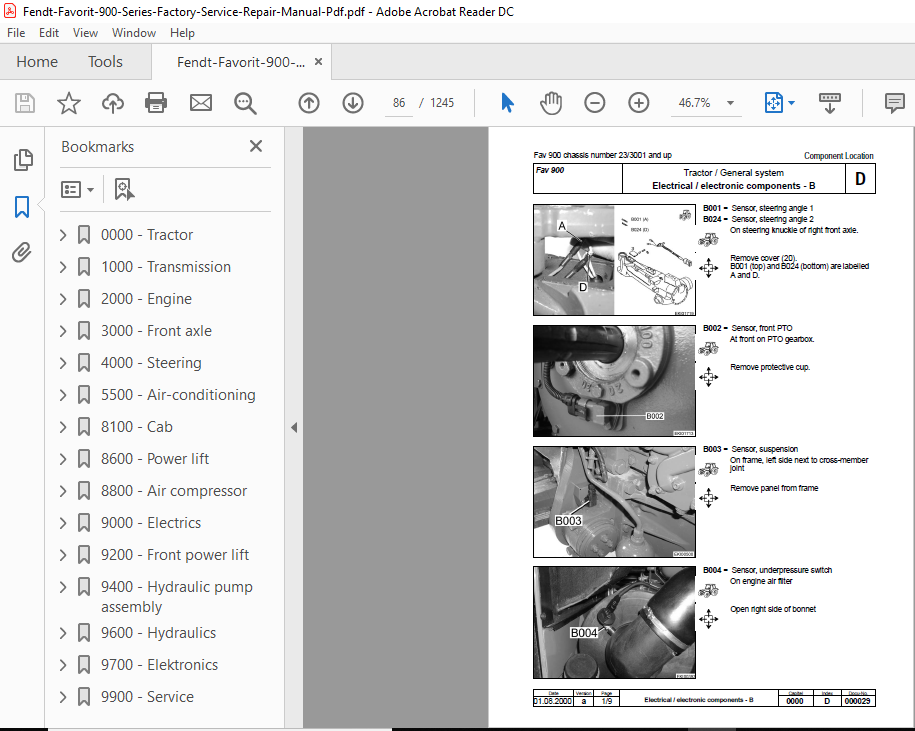
Task: Open the View menu
Action: point(85,33)
